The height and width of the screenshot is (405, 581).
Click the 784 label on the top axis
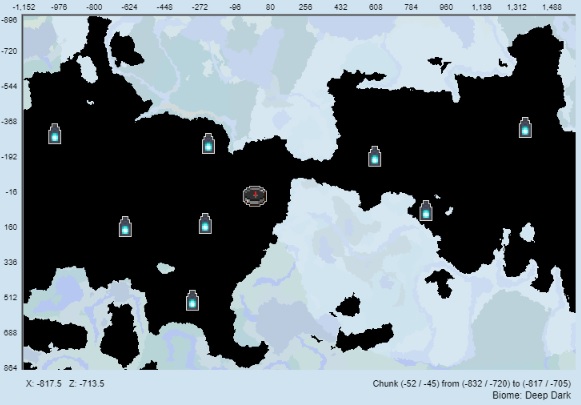coord(411,7)
